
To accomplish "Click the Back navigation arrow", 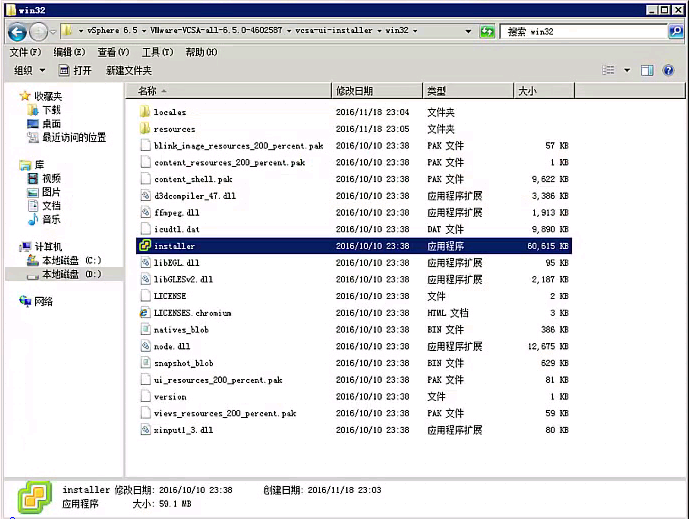I will [x=17, y=32].
